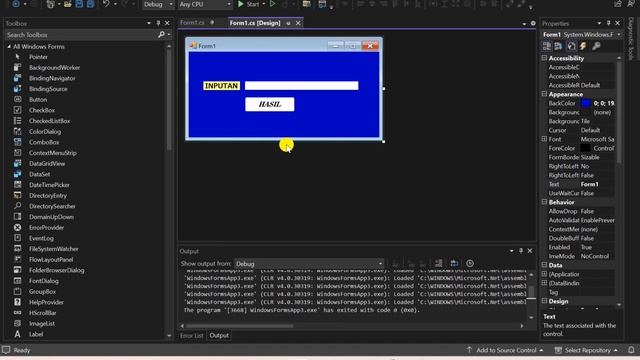Click the Property Pages wrench icon
640x360 pixels.
596,46
